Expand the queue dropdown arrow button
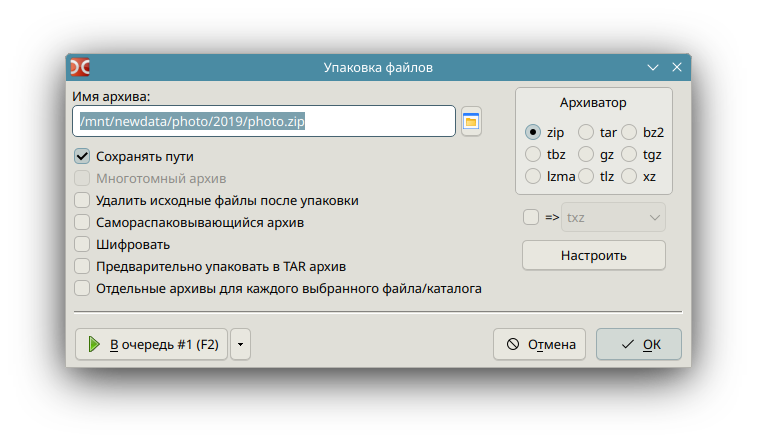 tap(240, 344)
